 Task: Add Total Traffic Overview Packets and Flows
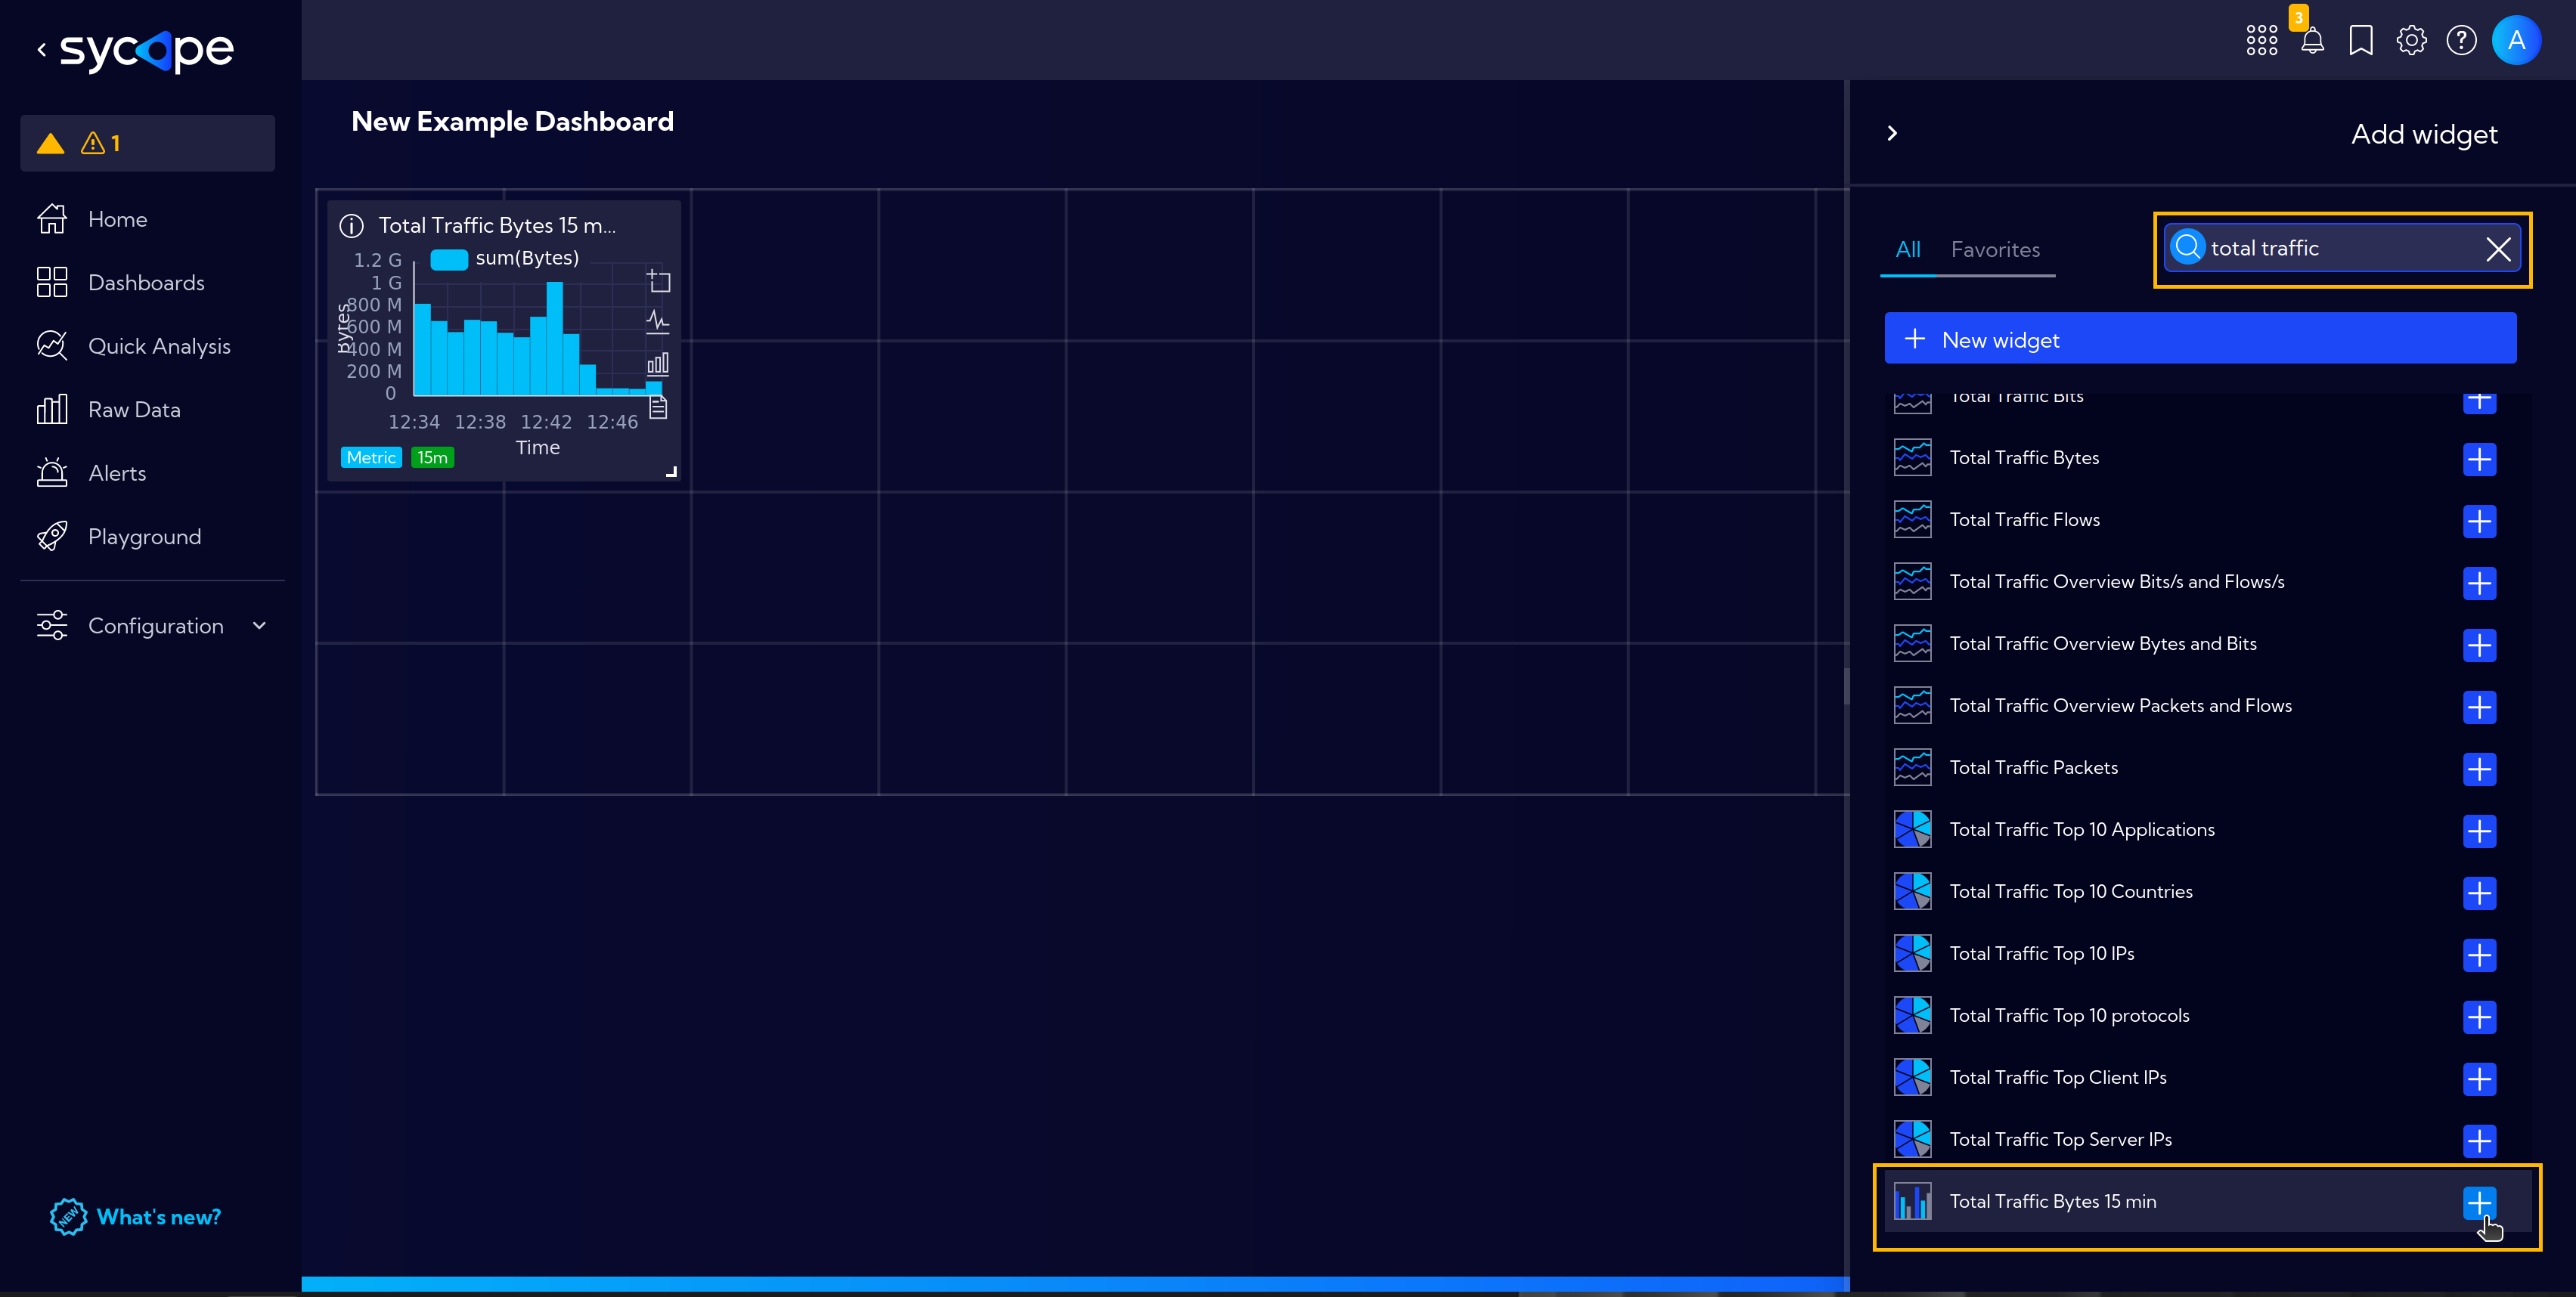tap(2479, 707)
